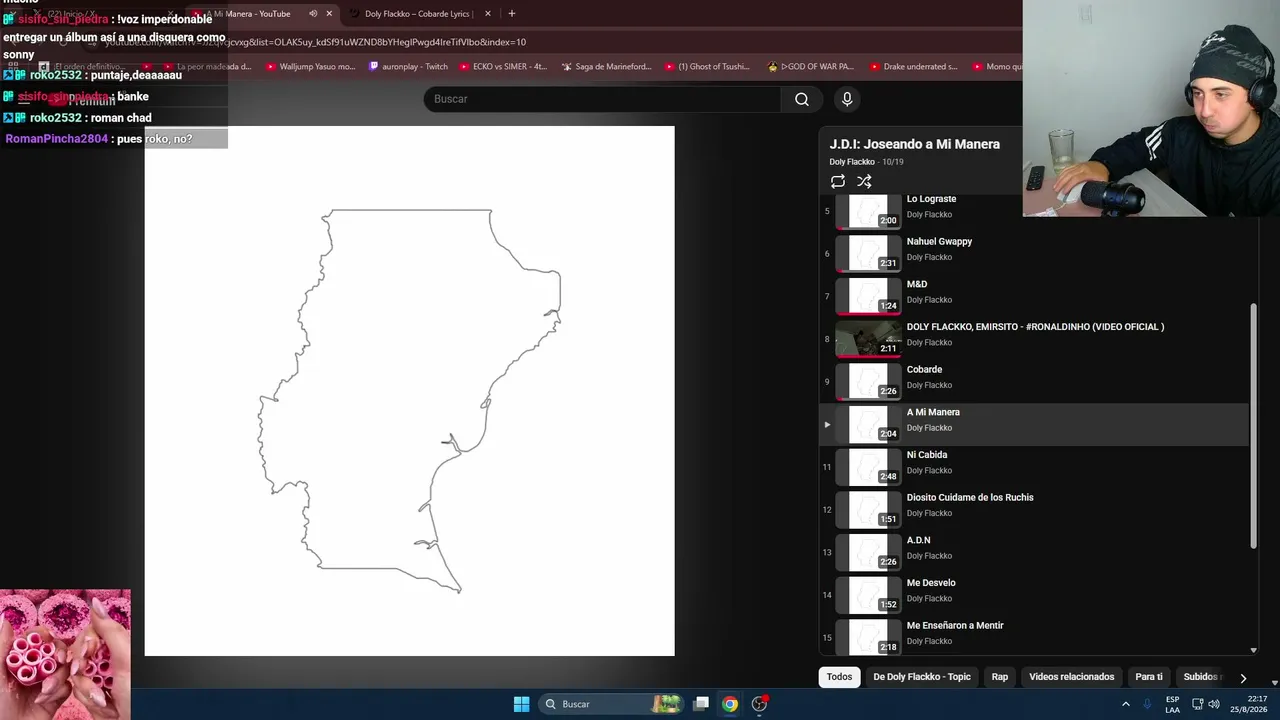Viewport: 1280px width, 720px height.
Task: Open ECKO vs SIMER bookmark
Action: pos(503,67)
